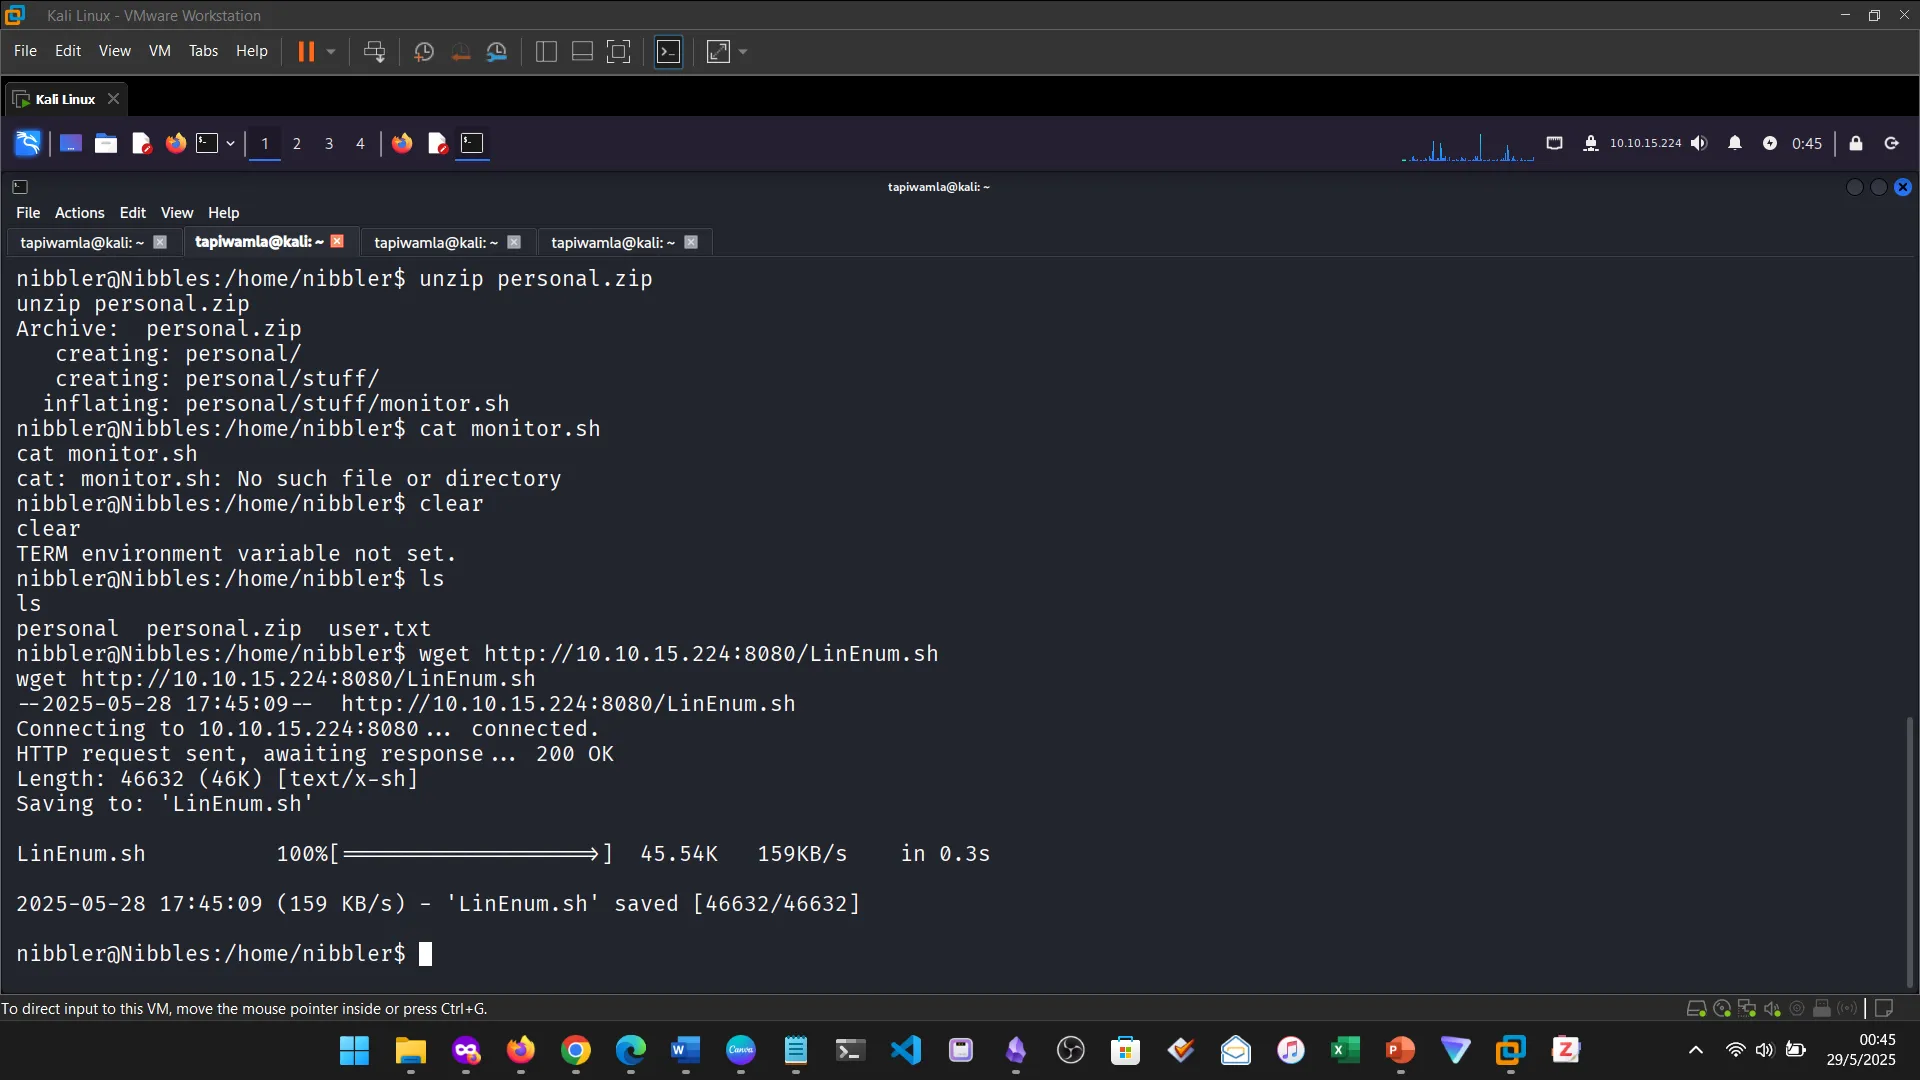Switch to the third tapiwamla@kali terminal tab
This screenshot has width=1920, height=1080.
click(435, 242)
